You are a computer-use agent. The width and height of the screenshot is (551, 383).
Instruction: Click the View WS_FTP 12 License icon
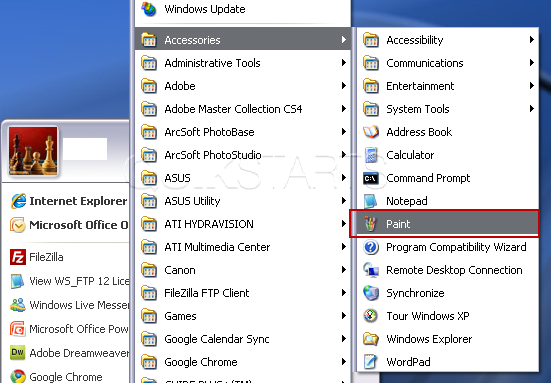point(18,281)
